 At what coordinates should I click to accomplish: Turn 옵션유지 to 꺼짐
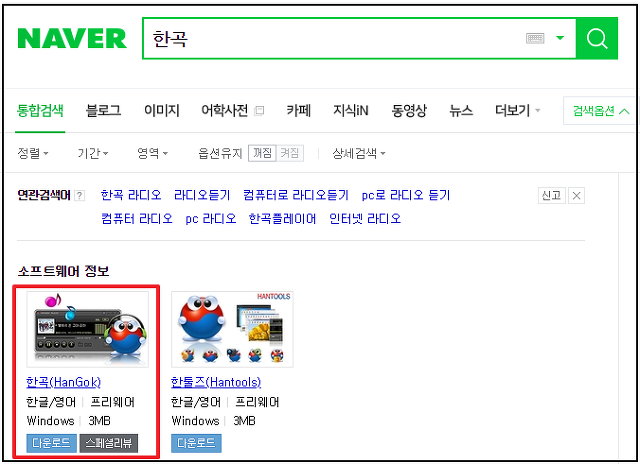pos(262,153)
